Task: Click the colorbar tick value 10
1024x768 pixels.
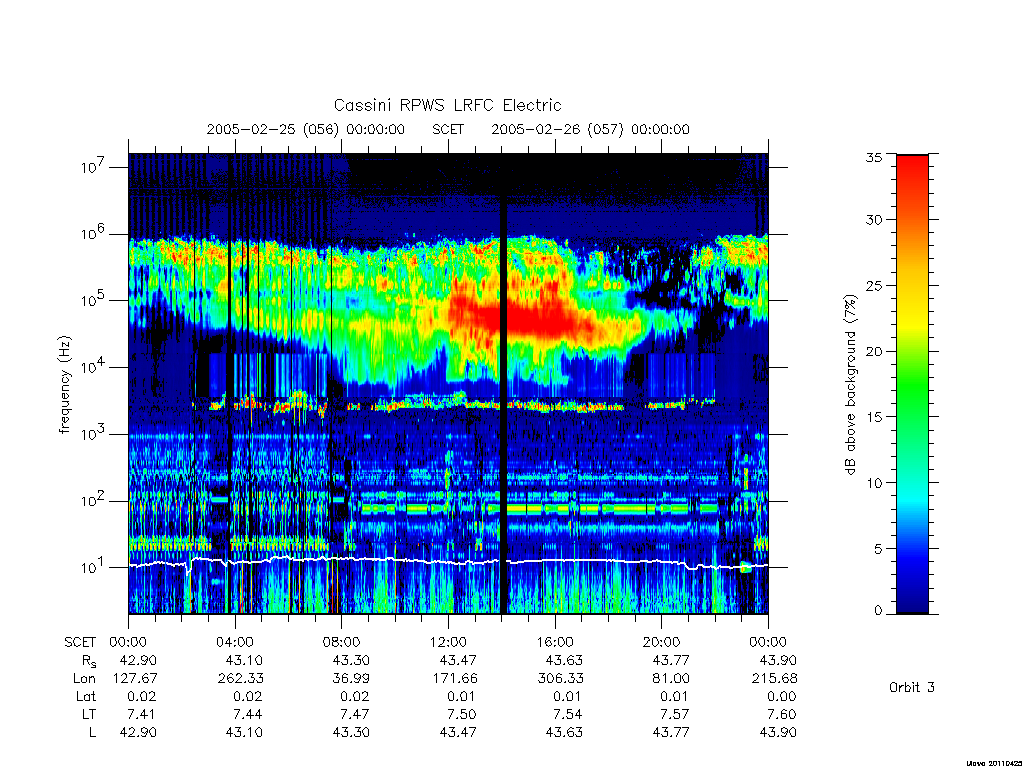Action: click(x=874, y=483)
